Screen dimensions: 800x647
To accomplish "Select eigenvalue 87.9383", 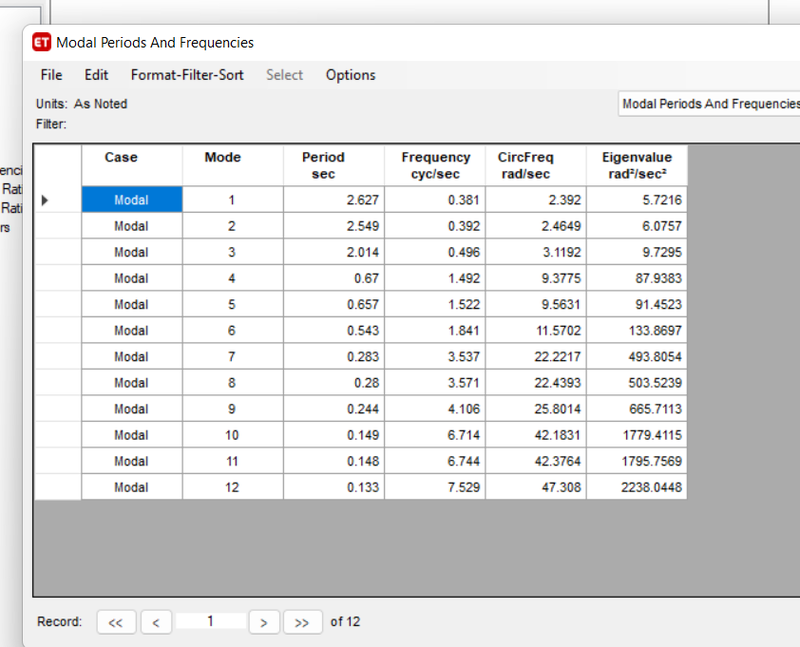I will [637, 278].
